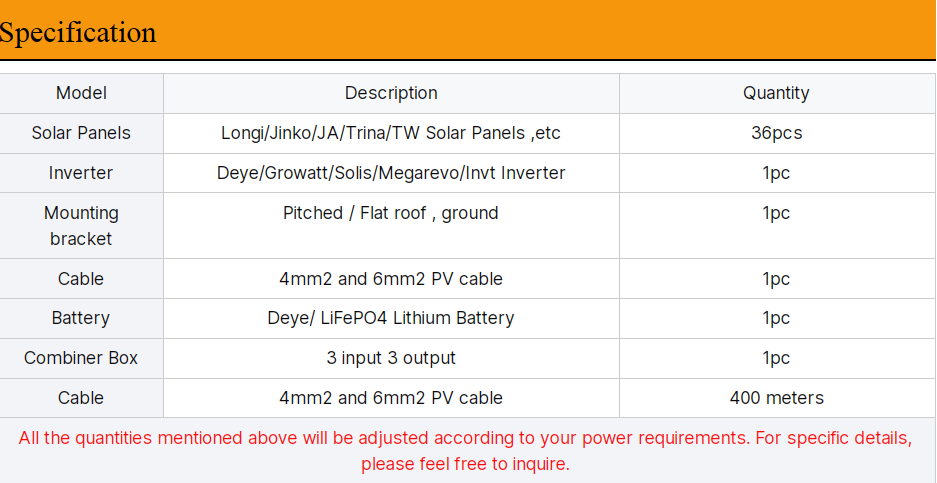
Task: Click the Inverter row 1pc quantity
Action: [x=776, y=173]
